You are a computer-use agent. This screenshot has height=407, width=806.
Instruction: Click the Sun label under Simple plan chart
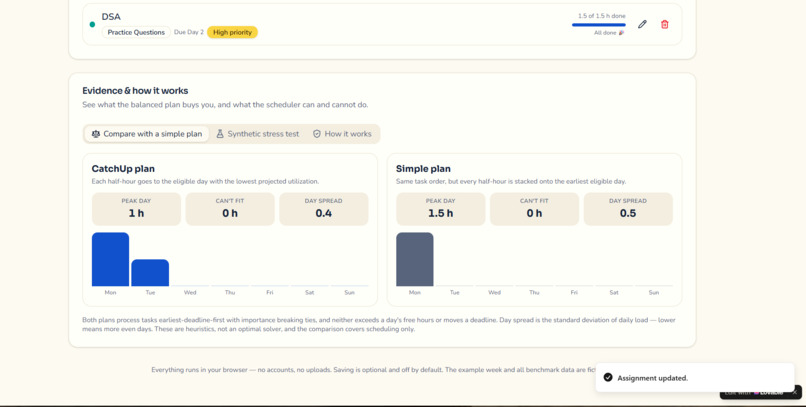pos(654,292)
